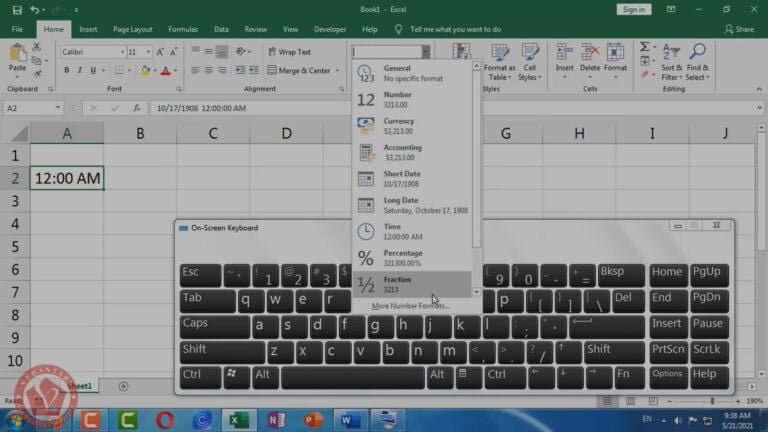Image resolution: width=768 pixels, height=432 pixels.
Task: Click the Align Left icon
Action: coord(195,71)
